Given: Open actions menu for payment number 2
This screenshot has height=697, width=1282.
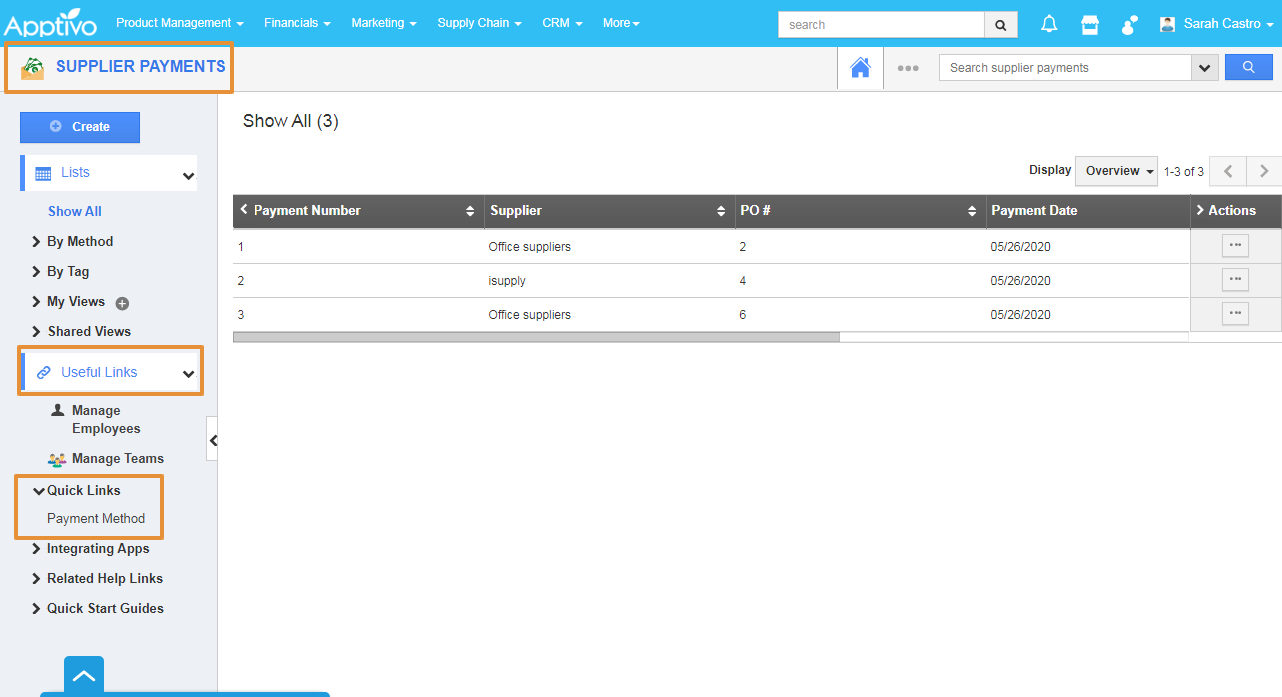Looking at the screenshot, I should (1235, 280).
